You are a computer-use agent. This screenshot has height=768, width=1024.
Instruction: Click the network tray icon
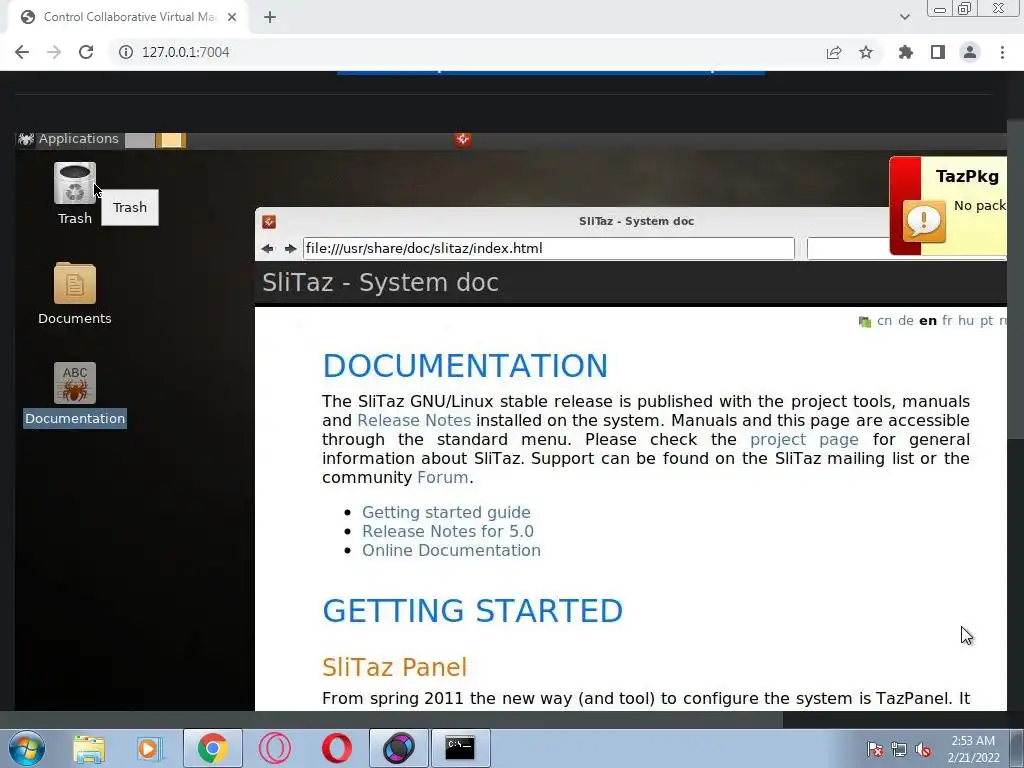[x=899, y=749]
